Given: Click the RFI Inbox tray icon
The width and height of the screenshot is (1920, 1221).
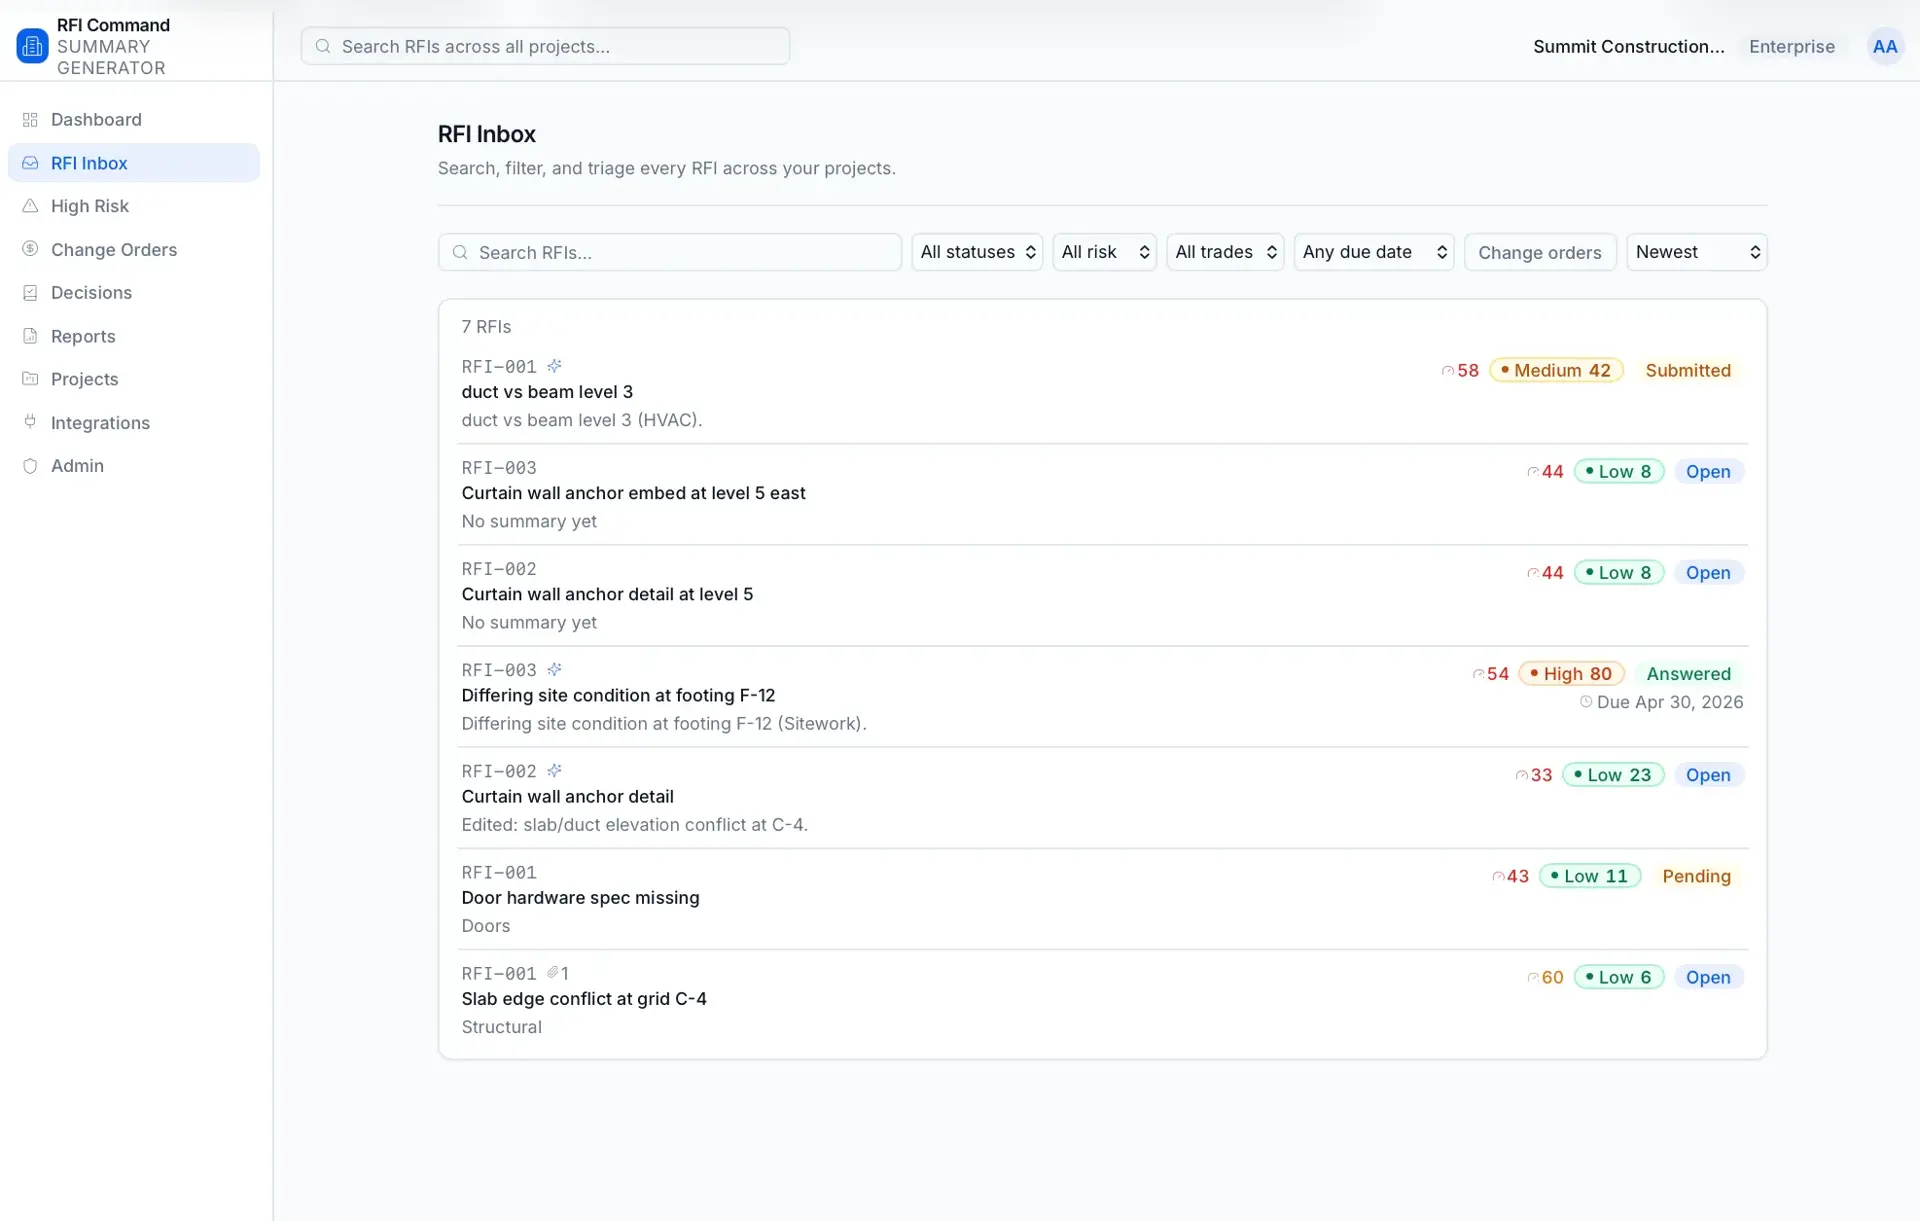Looking at the screenshot, I should pos(30,163).
